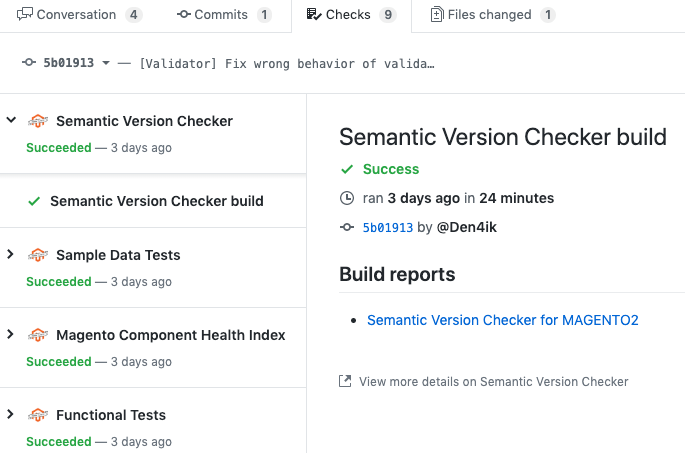
Task: Expand the Sample Data Tests group
Action: pyautogui.click(x=11, y=254)
